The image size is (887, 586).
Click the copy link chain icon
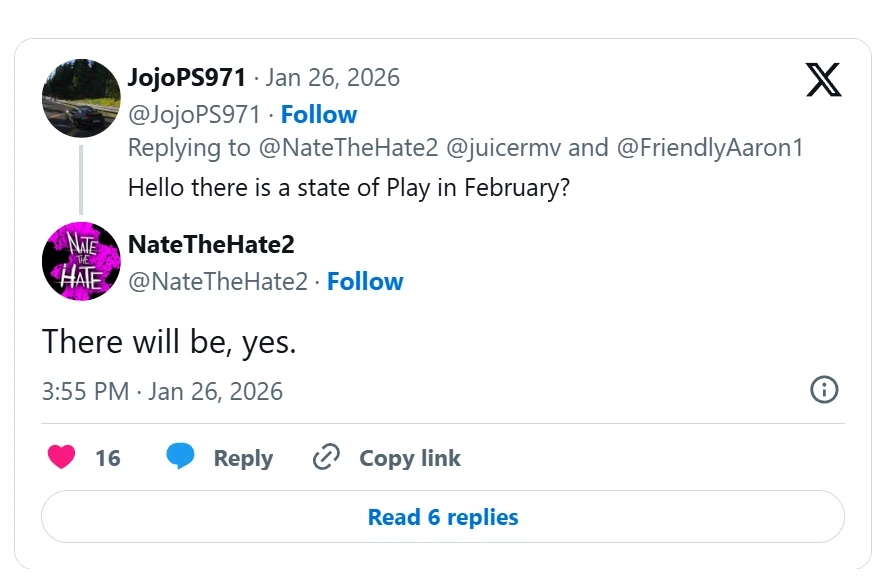tap(327, 458)
